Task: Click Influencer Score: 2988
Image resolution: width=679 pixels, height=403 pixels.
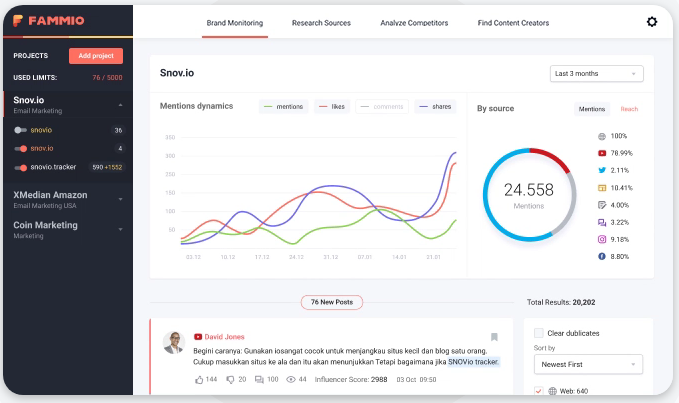Action: [x=351, y=380]
